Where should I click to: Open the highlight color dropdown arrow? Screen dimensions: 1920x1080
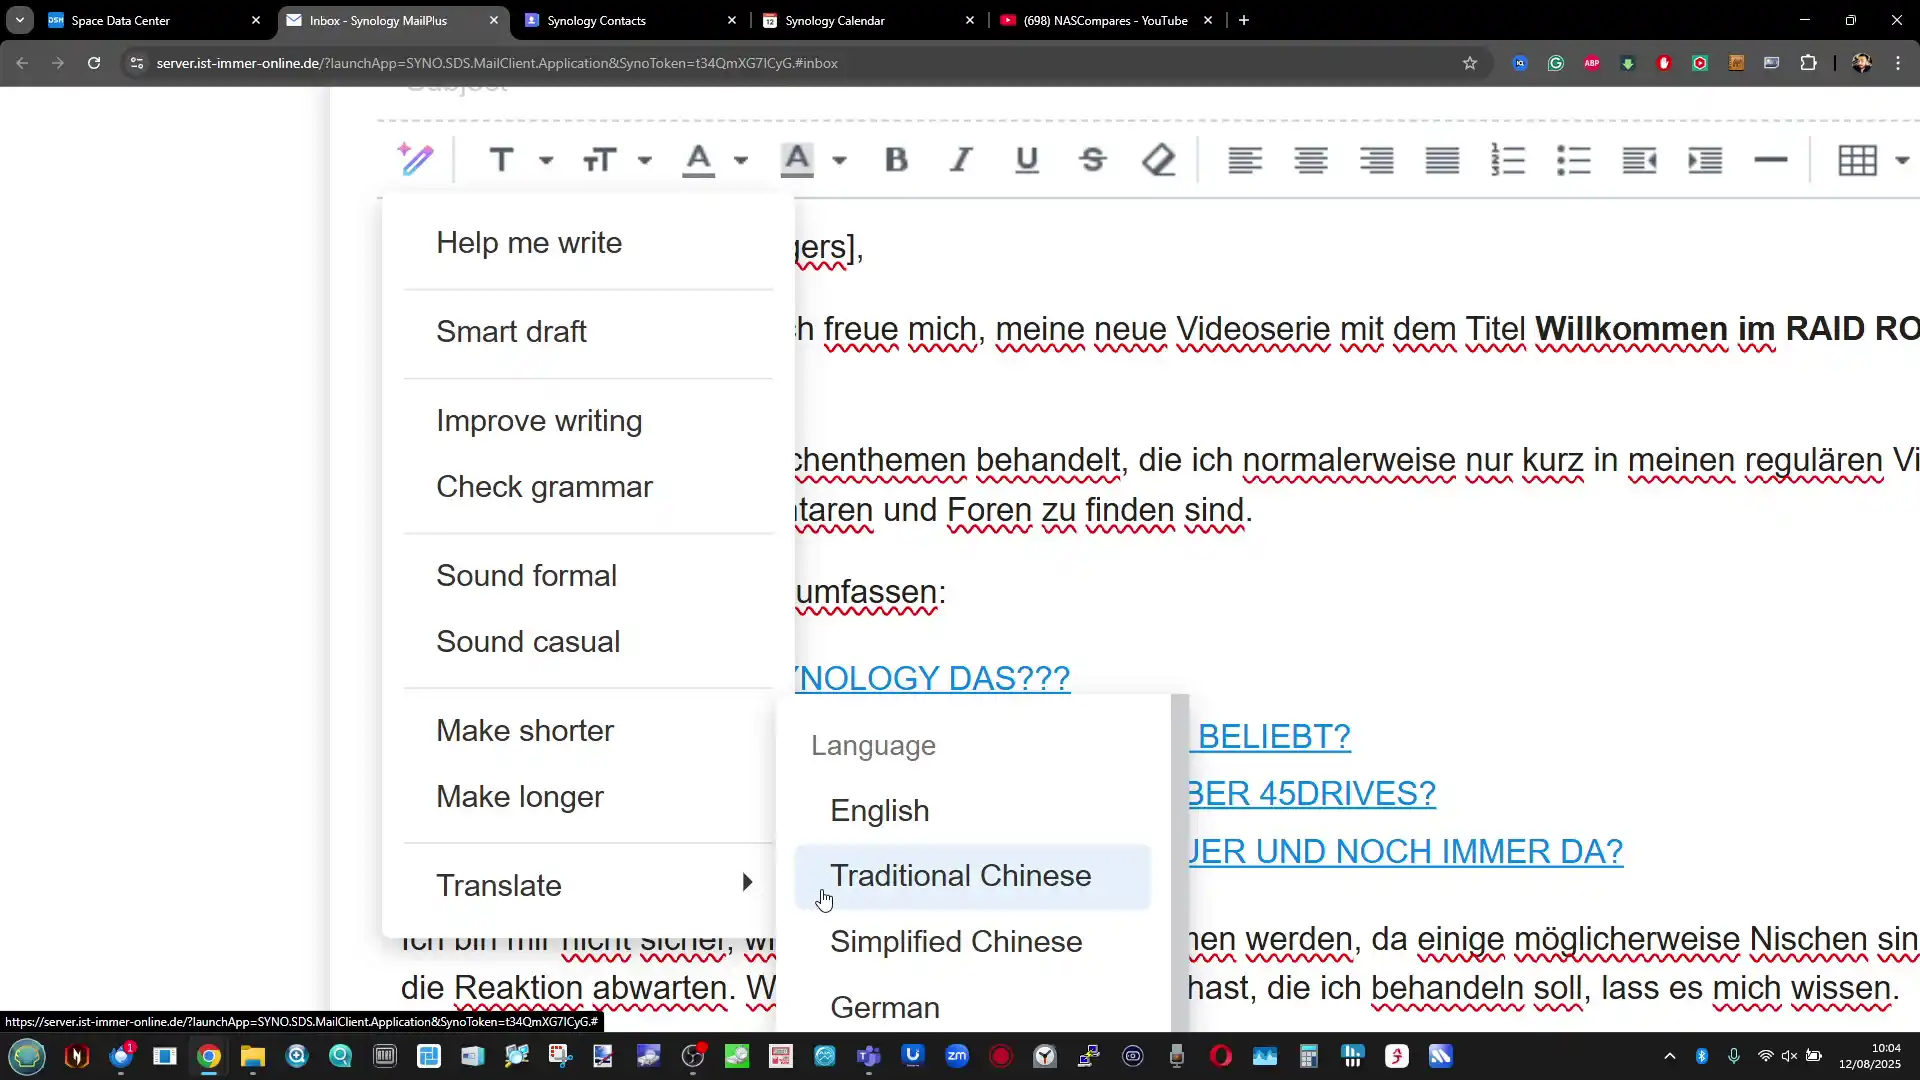tap(840, 160)
